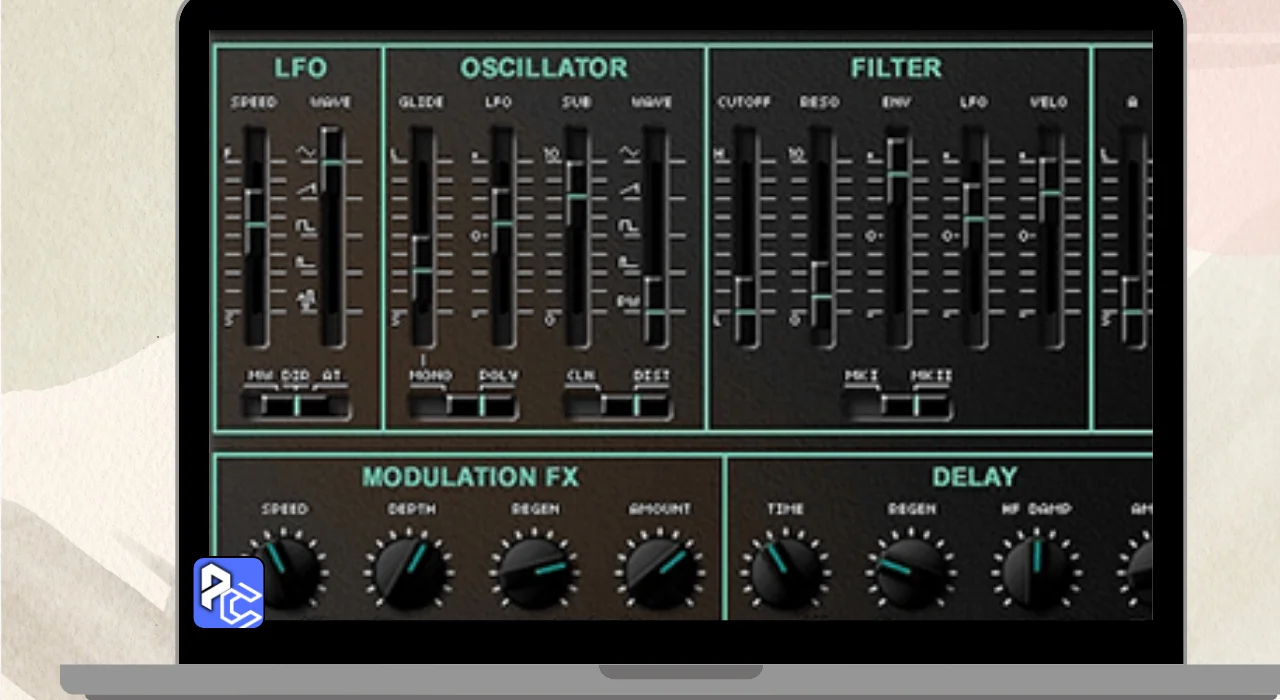Click the Oscillator Sub slider handle
1280x700 pixels.
coord(577,196)
